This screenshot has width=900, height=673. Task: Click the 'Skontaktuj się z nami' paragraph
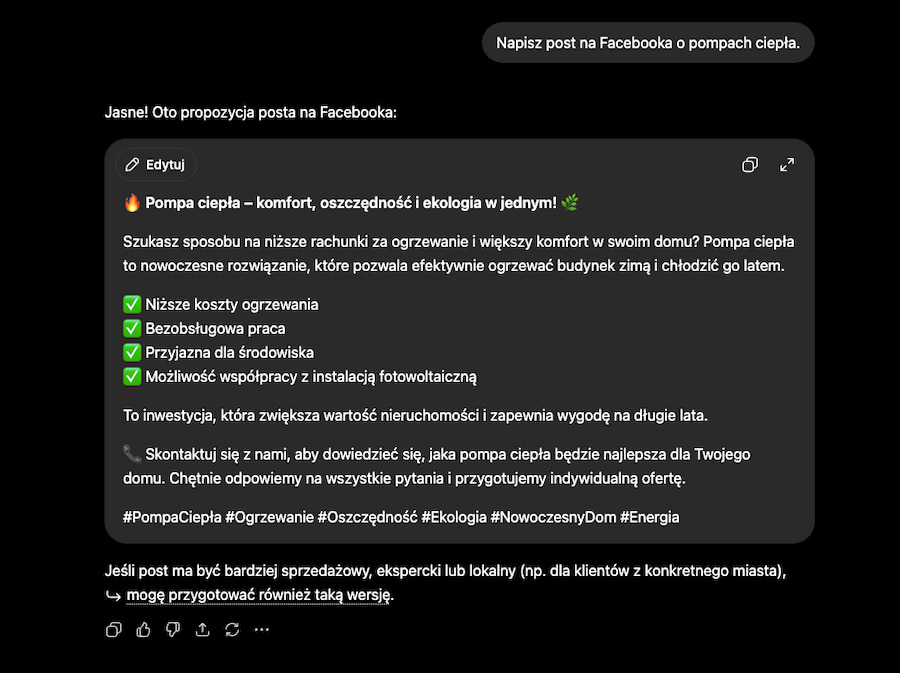tap(437, 466)
